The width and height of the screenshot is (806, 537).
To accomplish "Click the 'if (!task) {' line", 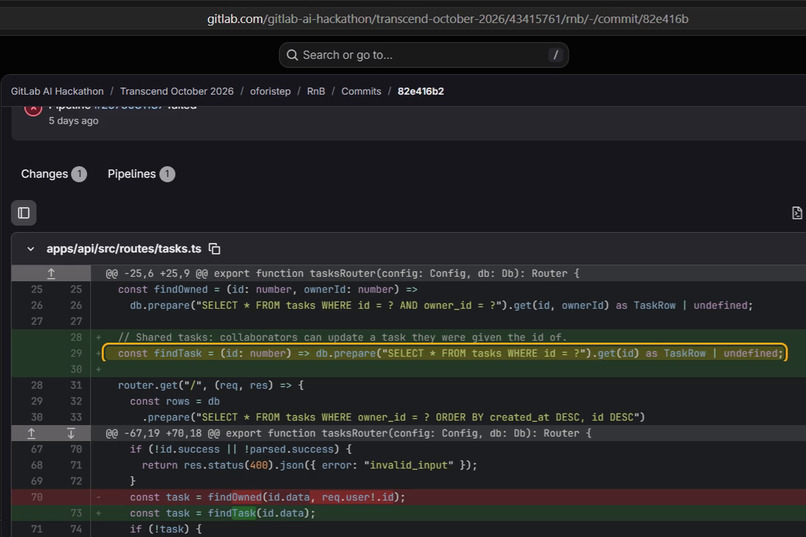I will (166, 529).
